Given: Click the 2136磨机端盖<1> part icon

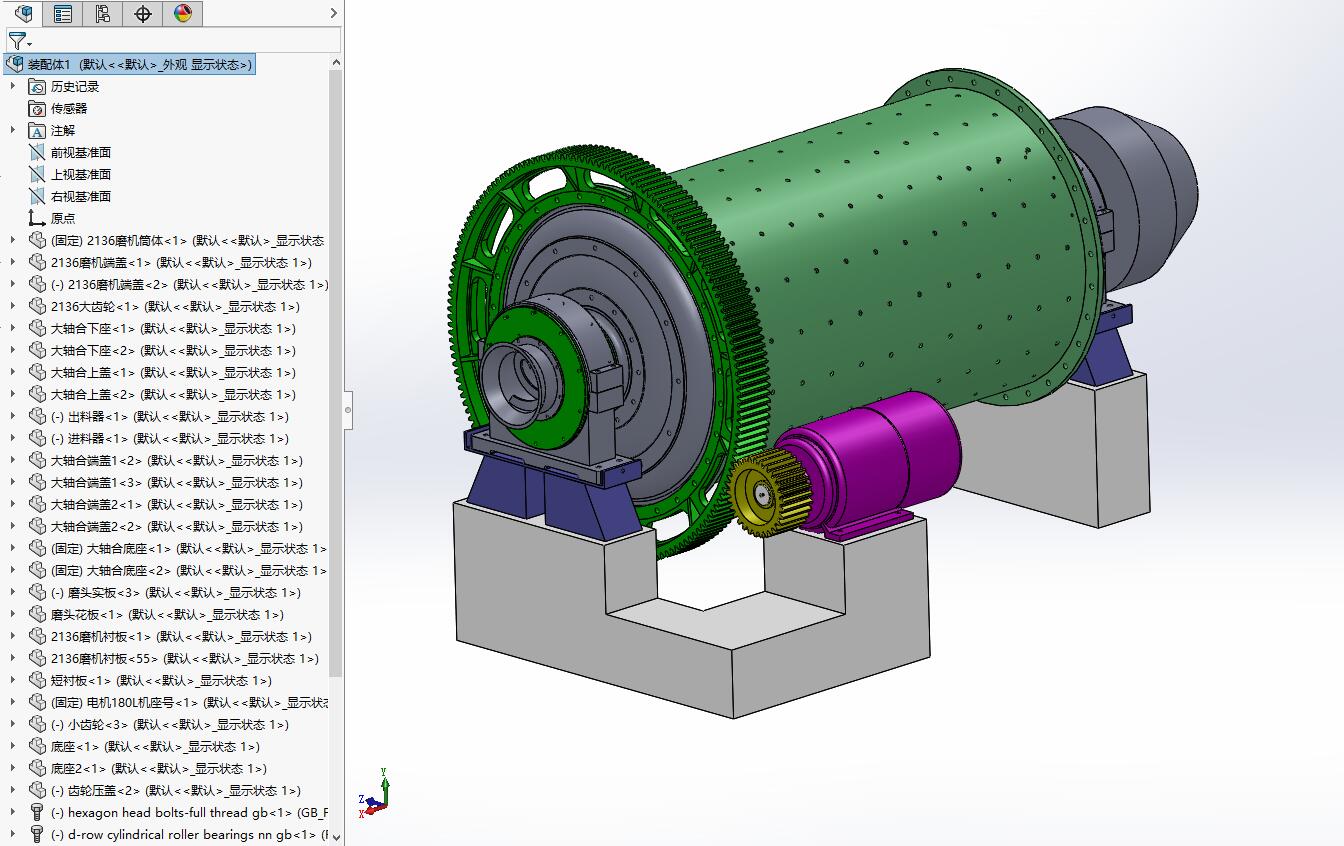Looking at the screenshot, I should (37, 262).
